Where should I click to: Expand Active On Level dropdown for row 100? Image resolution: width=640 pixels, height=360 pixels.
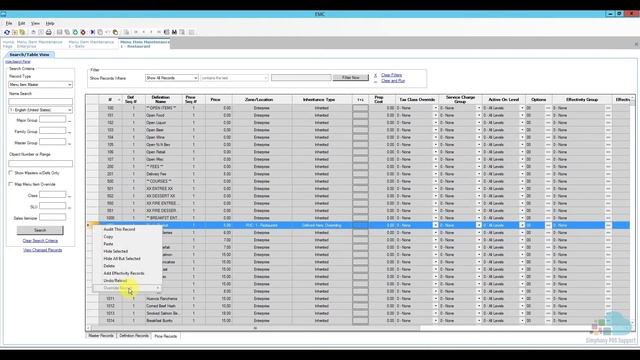coord(522,108)
